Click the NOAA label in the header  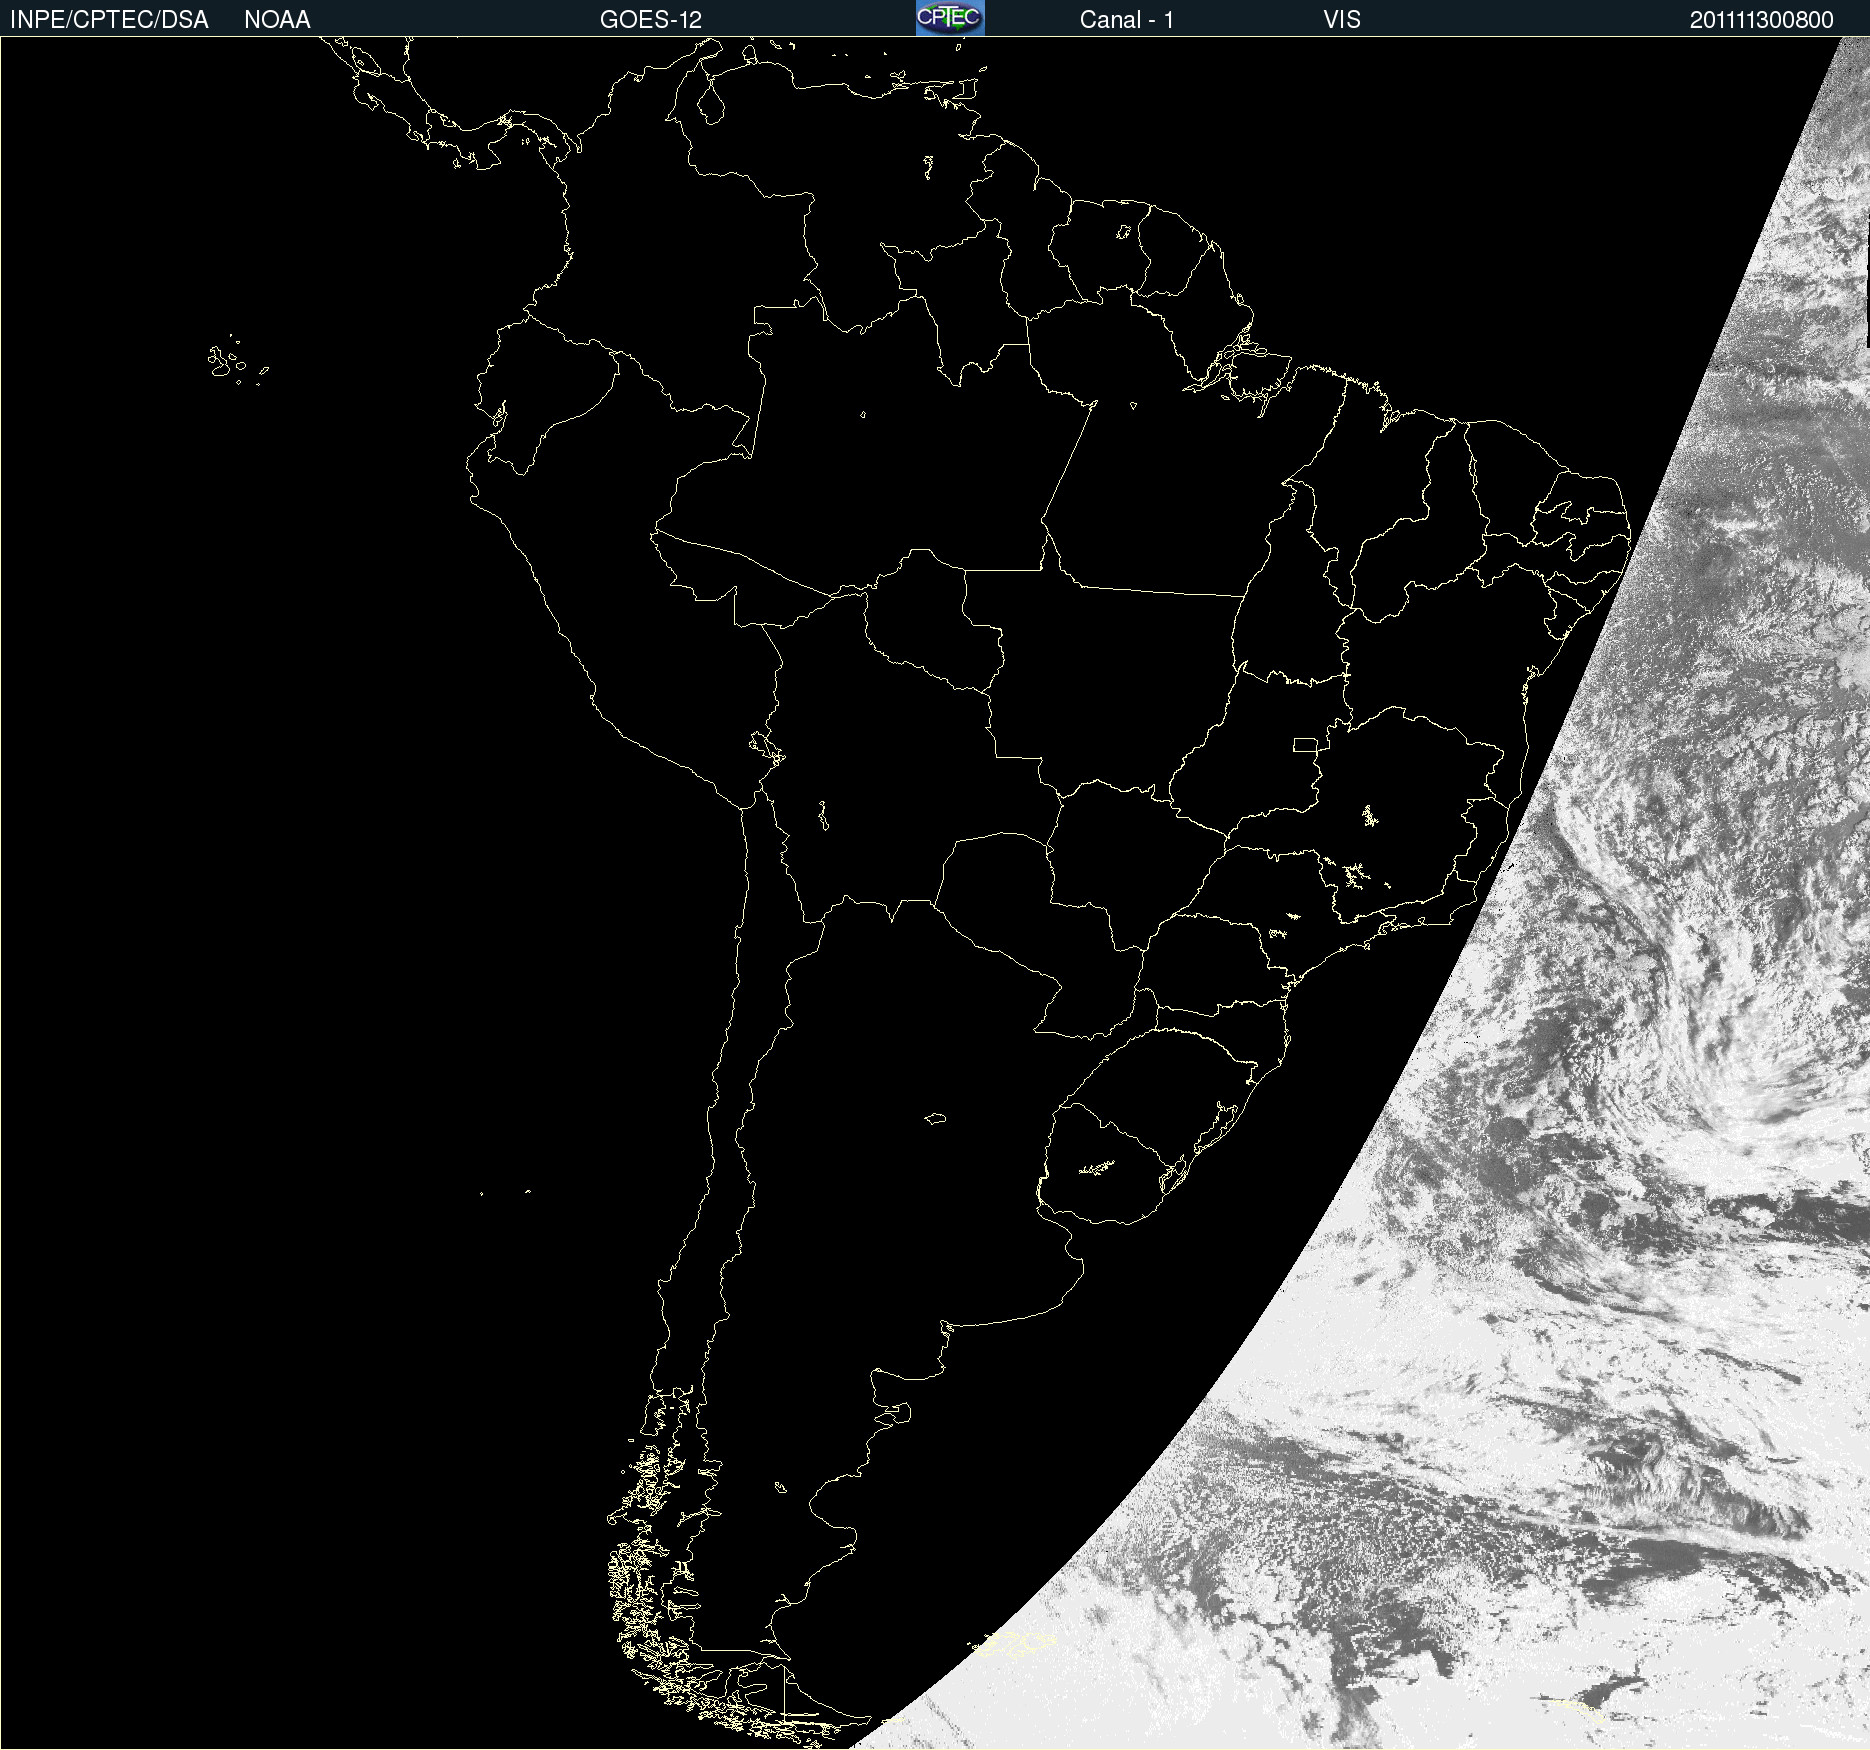tap(277, 20)
